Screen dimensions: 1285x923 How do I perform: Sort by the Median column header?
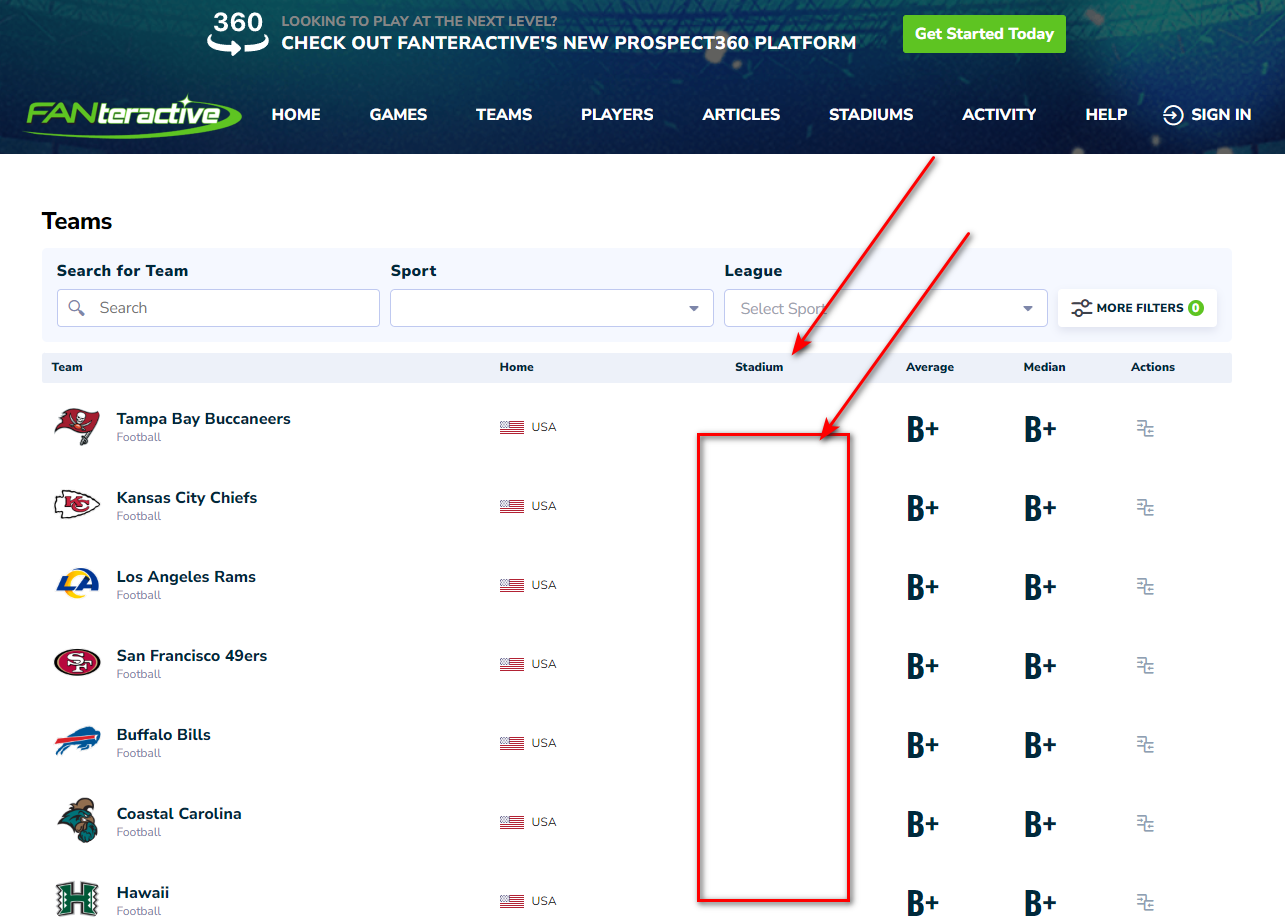[x=1045, y=367]
